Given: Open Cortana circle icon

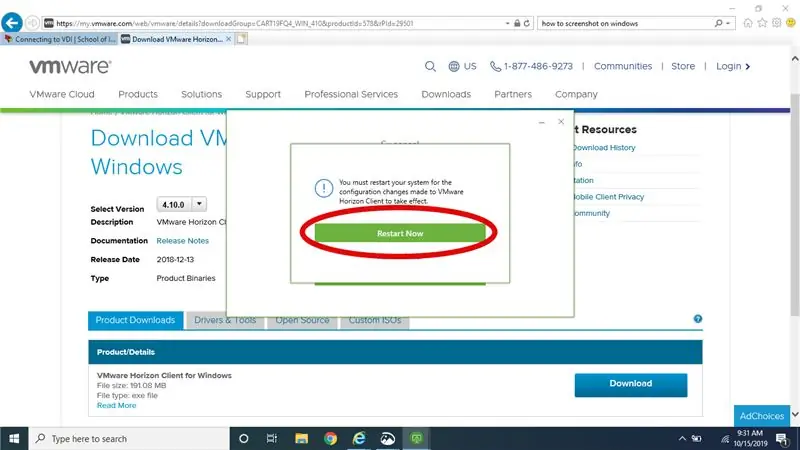Looking at the screenshot, I should 243,439.
